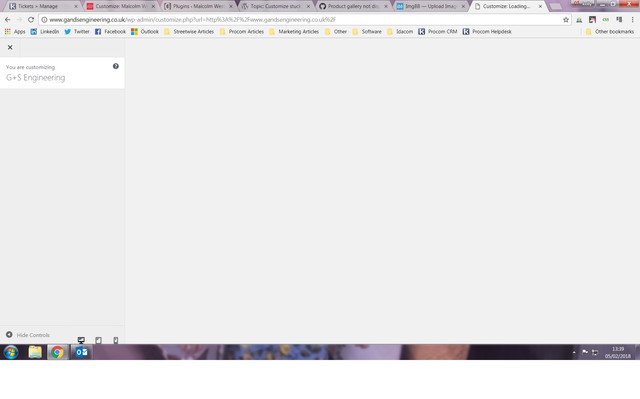The width and height of the screenshot is (640, 399).
Task: Open the Customizer help question mark icon
Action: coord(116,66)
